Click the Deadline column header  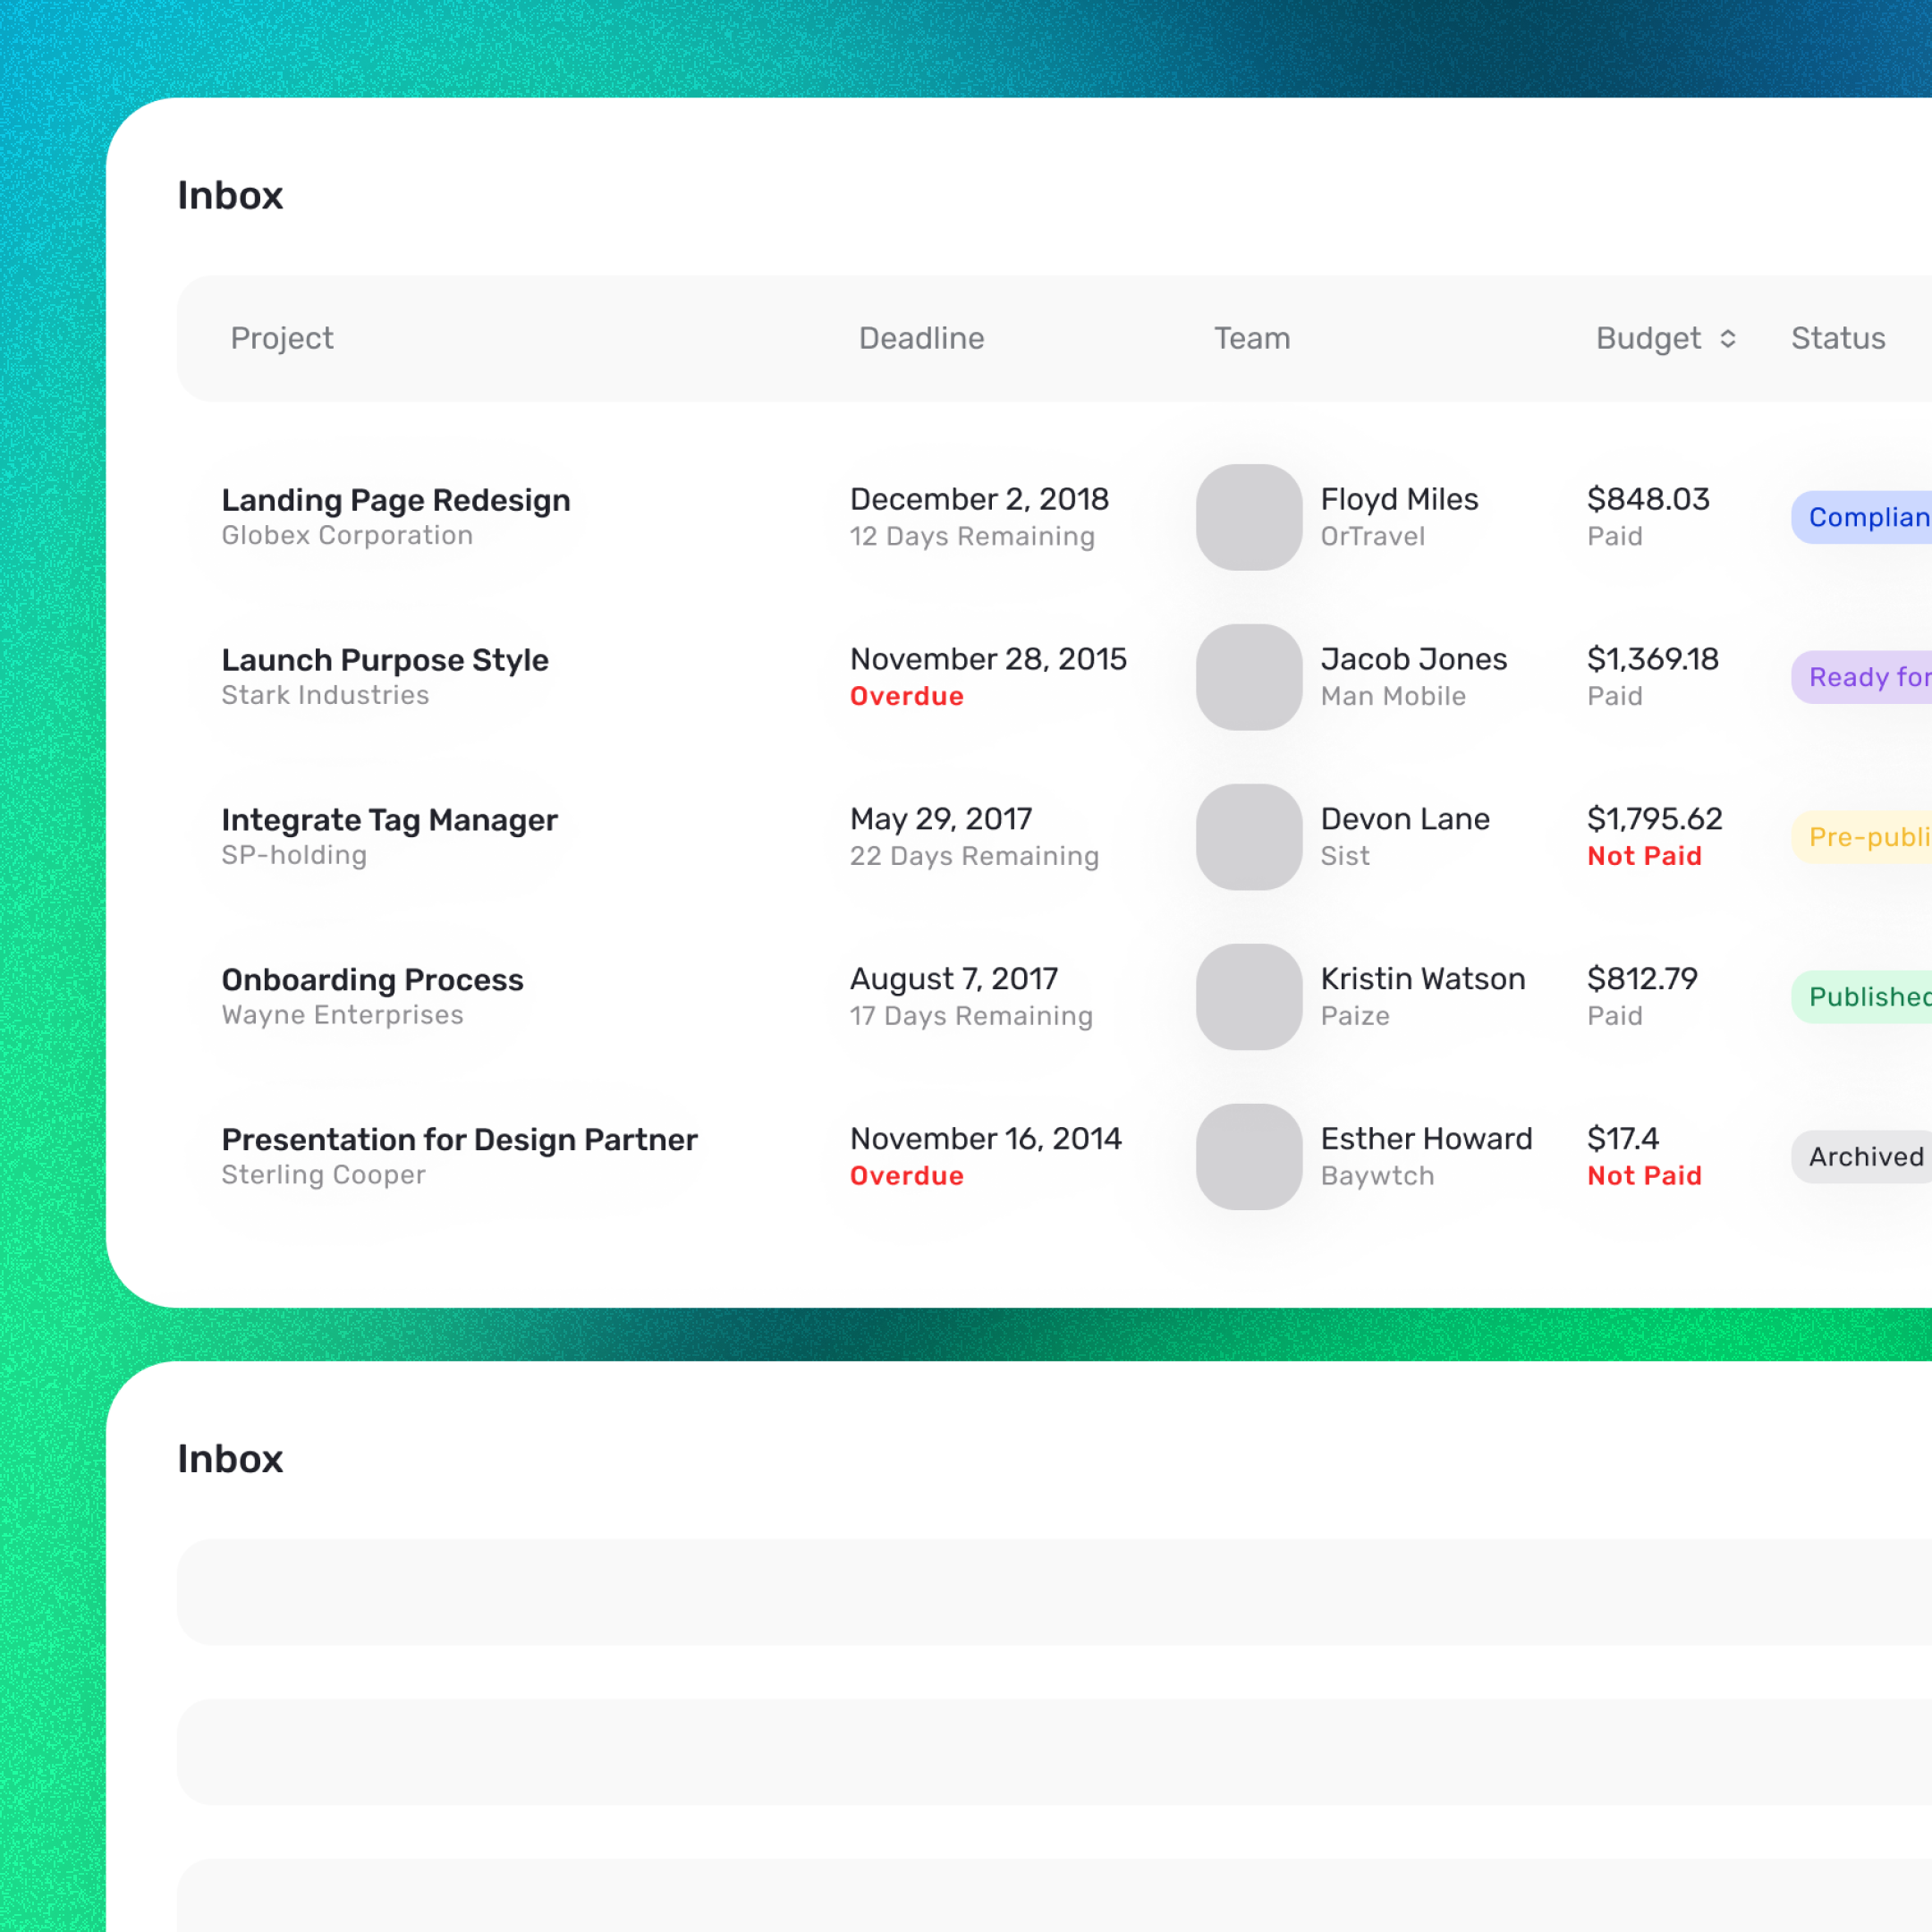click(921, 339)
